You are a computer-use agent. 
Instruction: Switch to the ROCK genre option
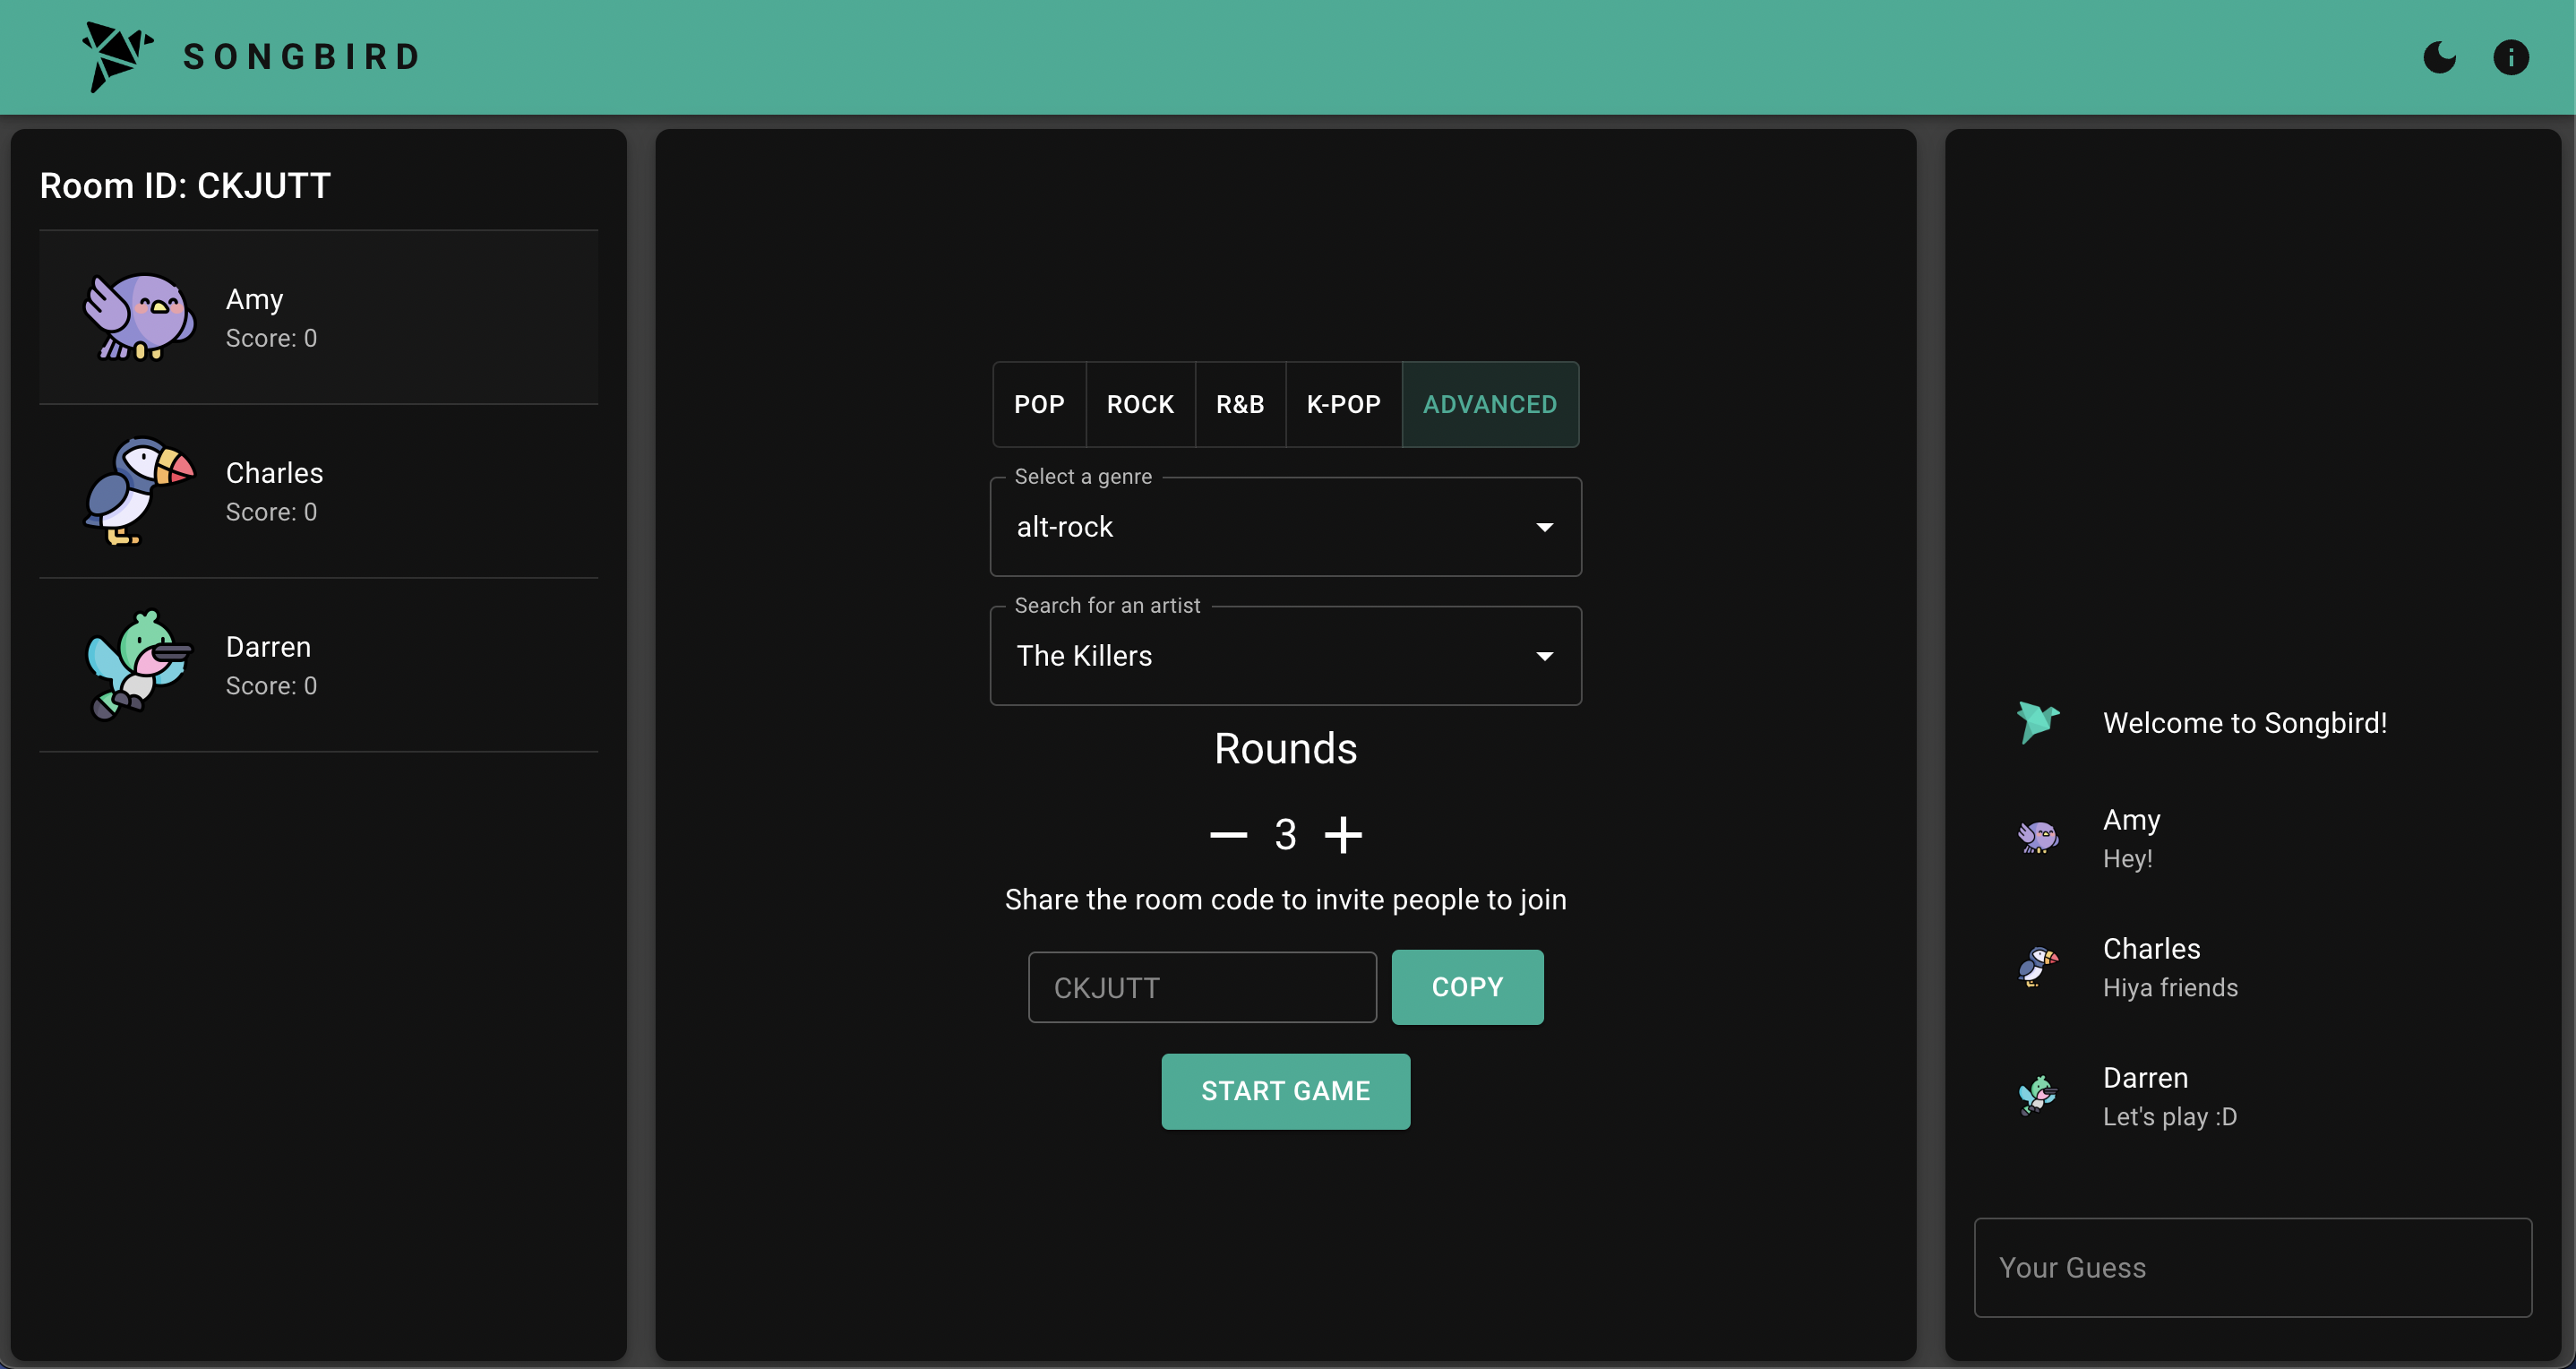[1140, 404]
